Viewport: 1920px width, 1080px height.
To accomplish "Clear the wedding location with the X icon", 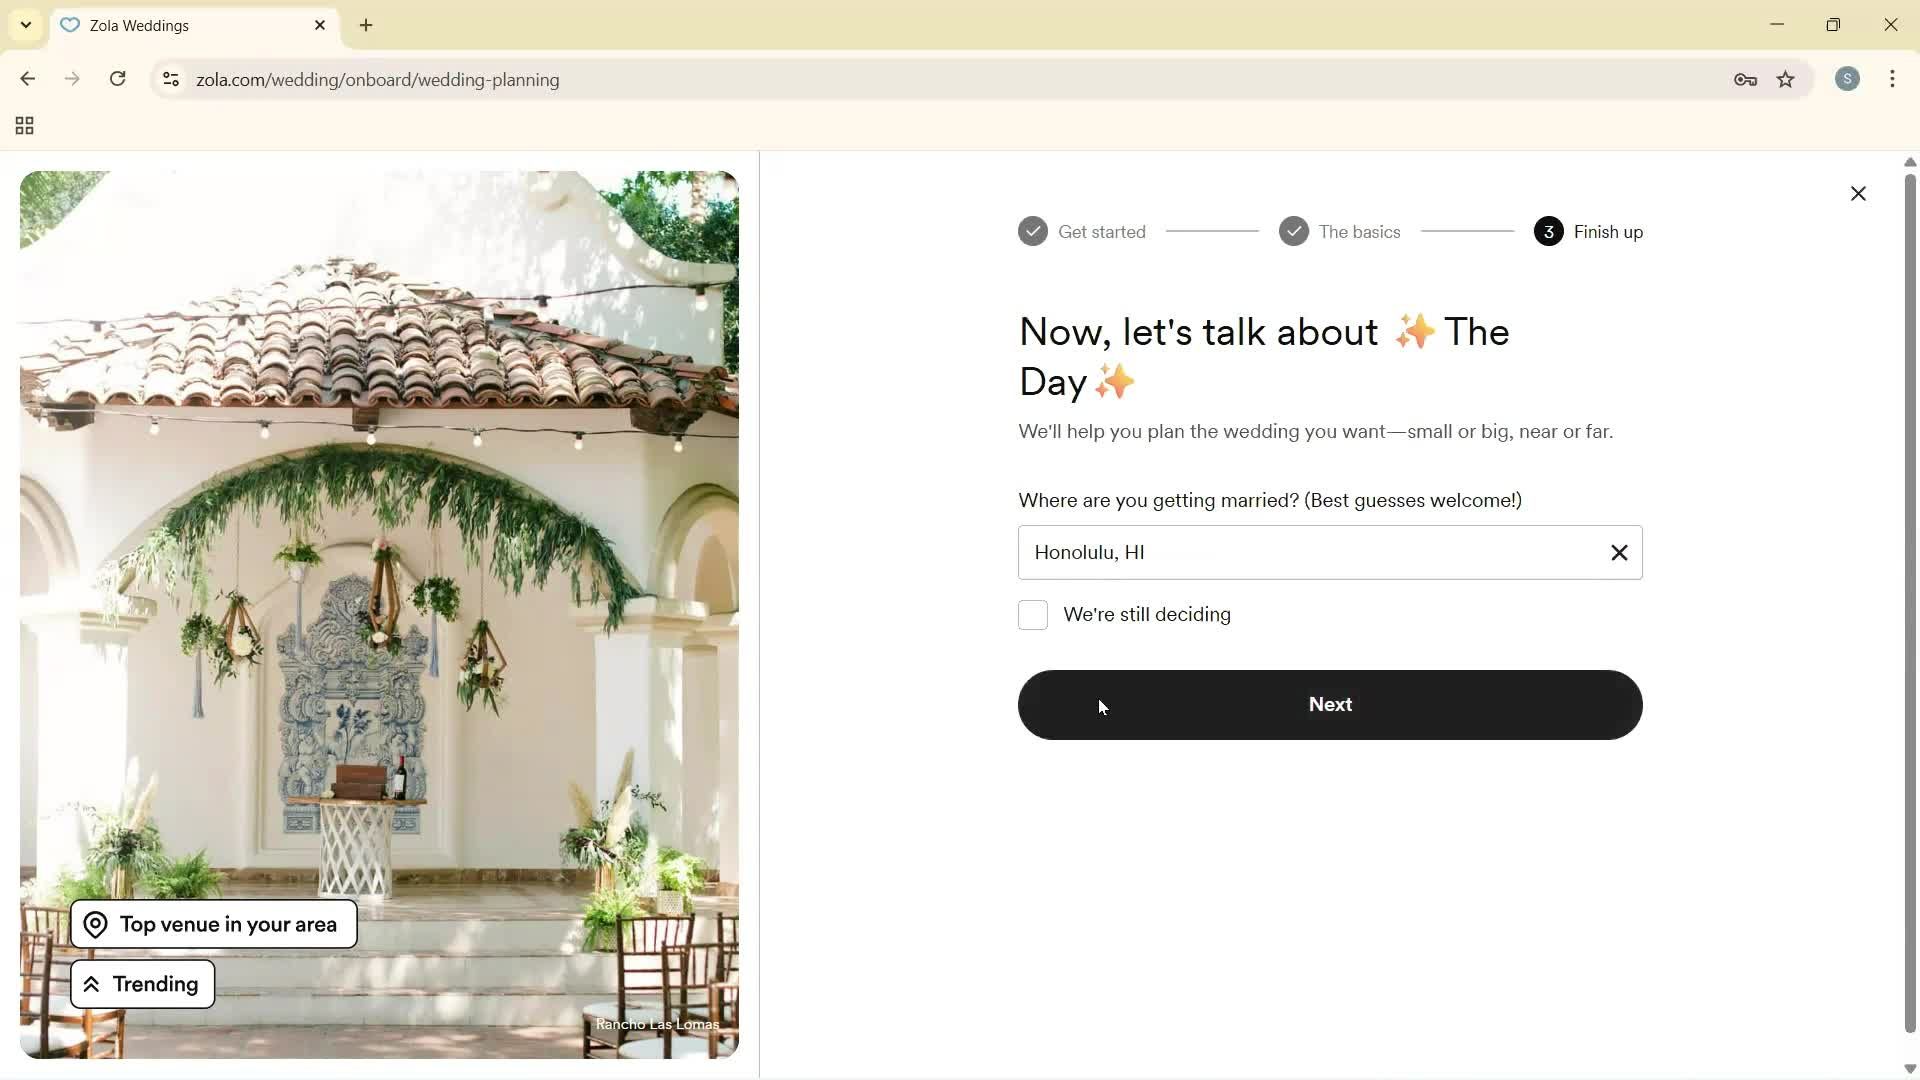I will (x=1619, y=552).
